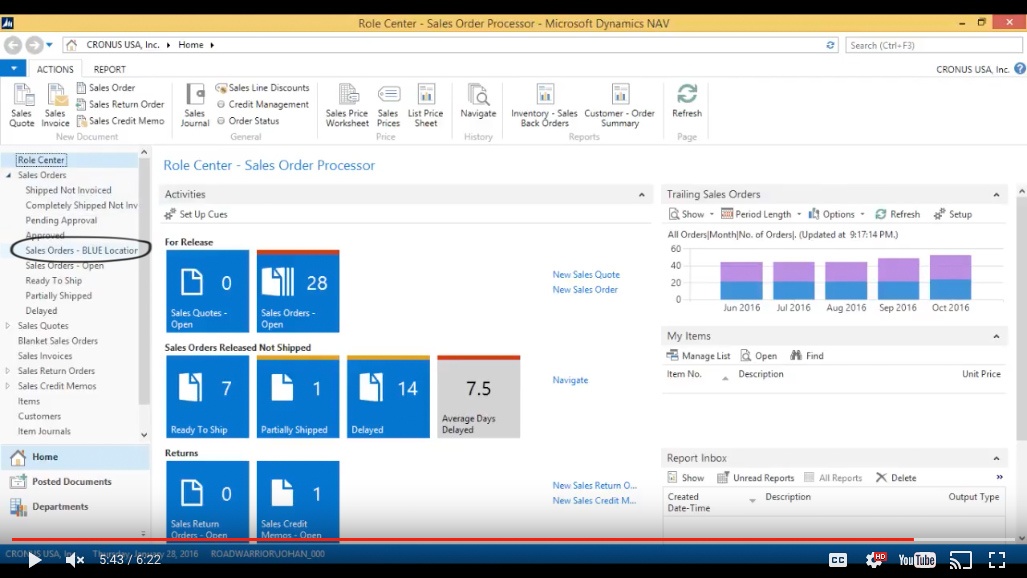This screenshot has width=1027, height=578.
Task: Open Sales Line Discounts
Action: coord(262,88)
